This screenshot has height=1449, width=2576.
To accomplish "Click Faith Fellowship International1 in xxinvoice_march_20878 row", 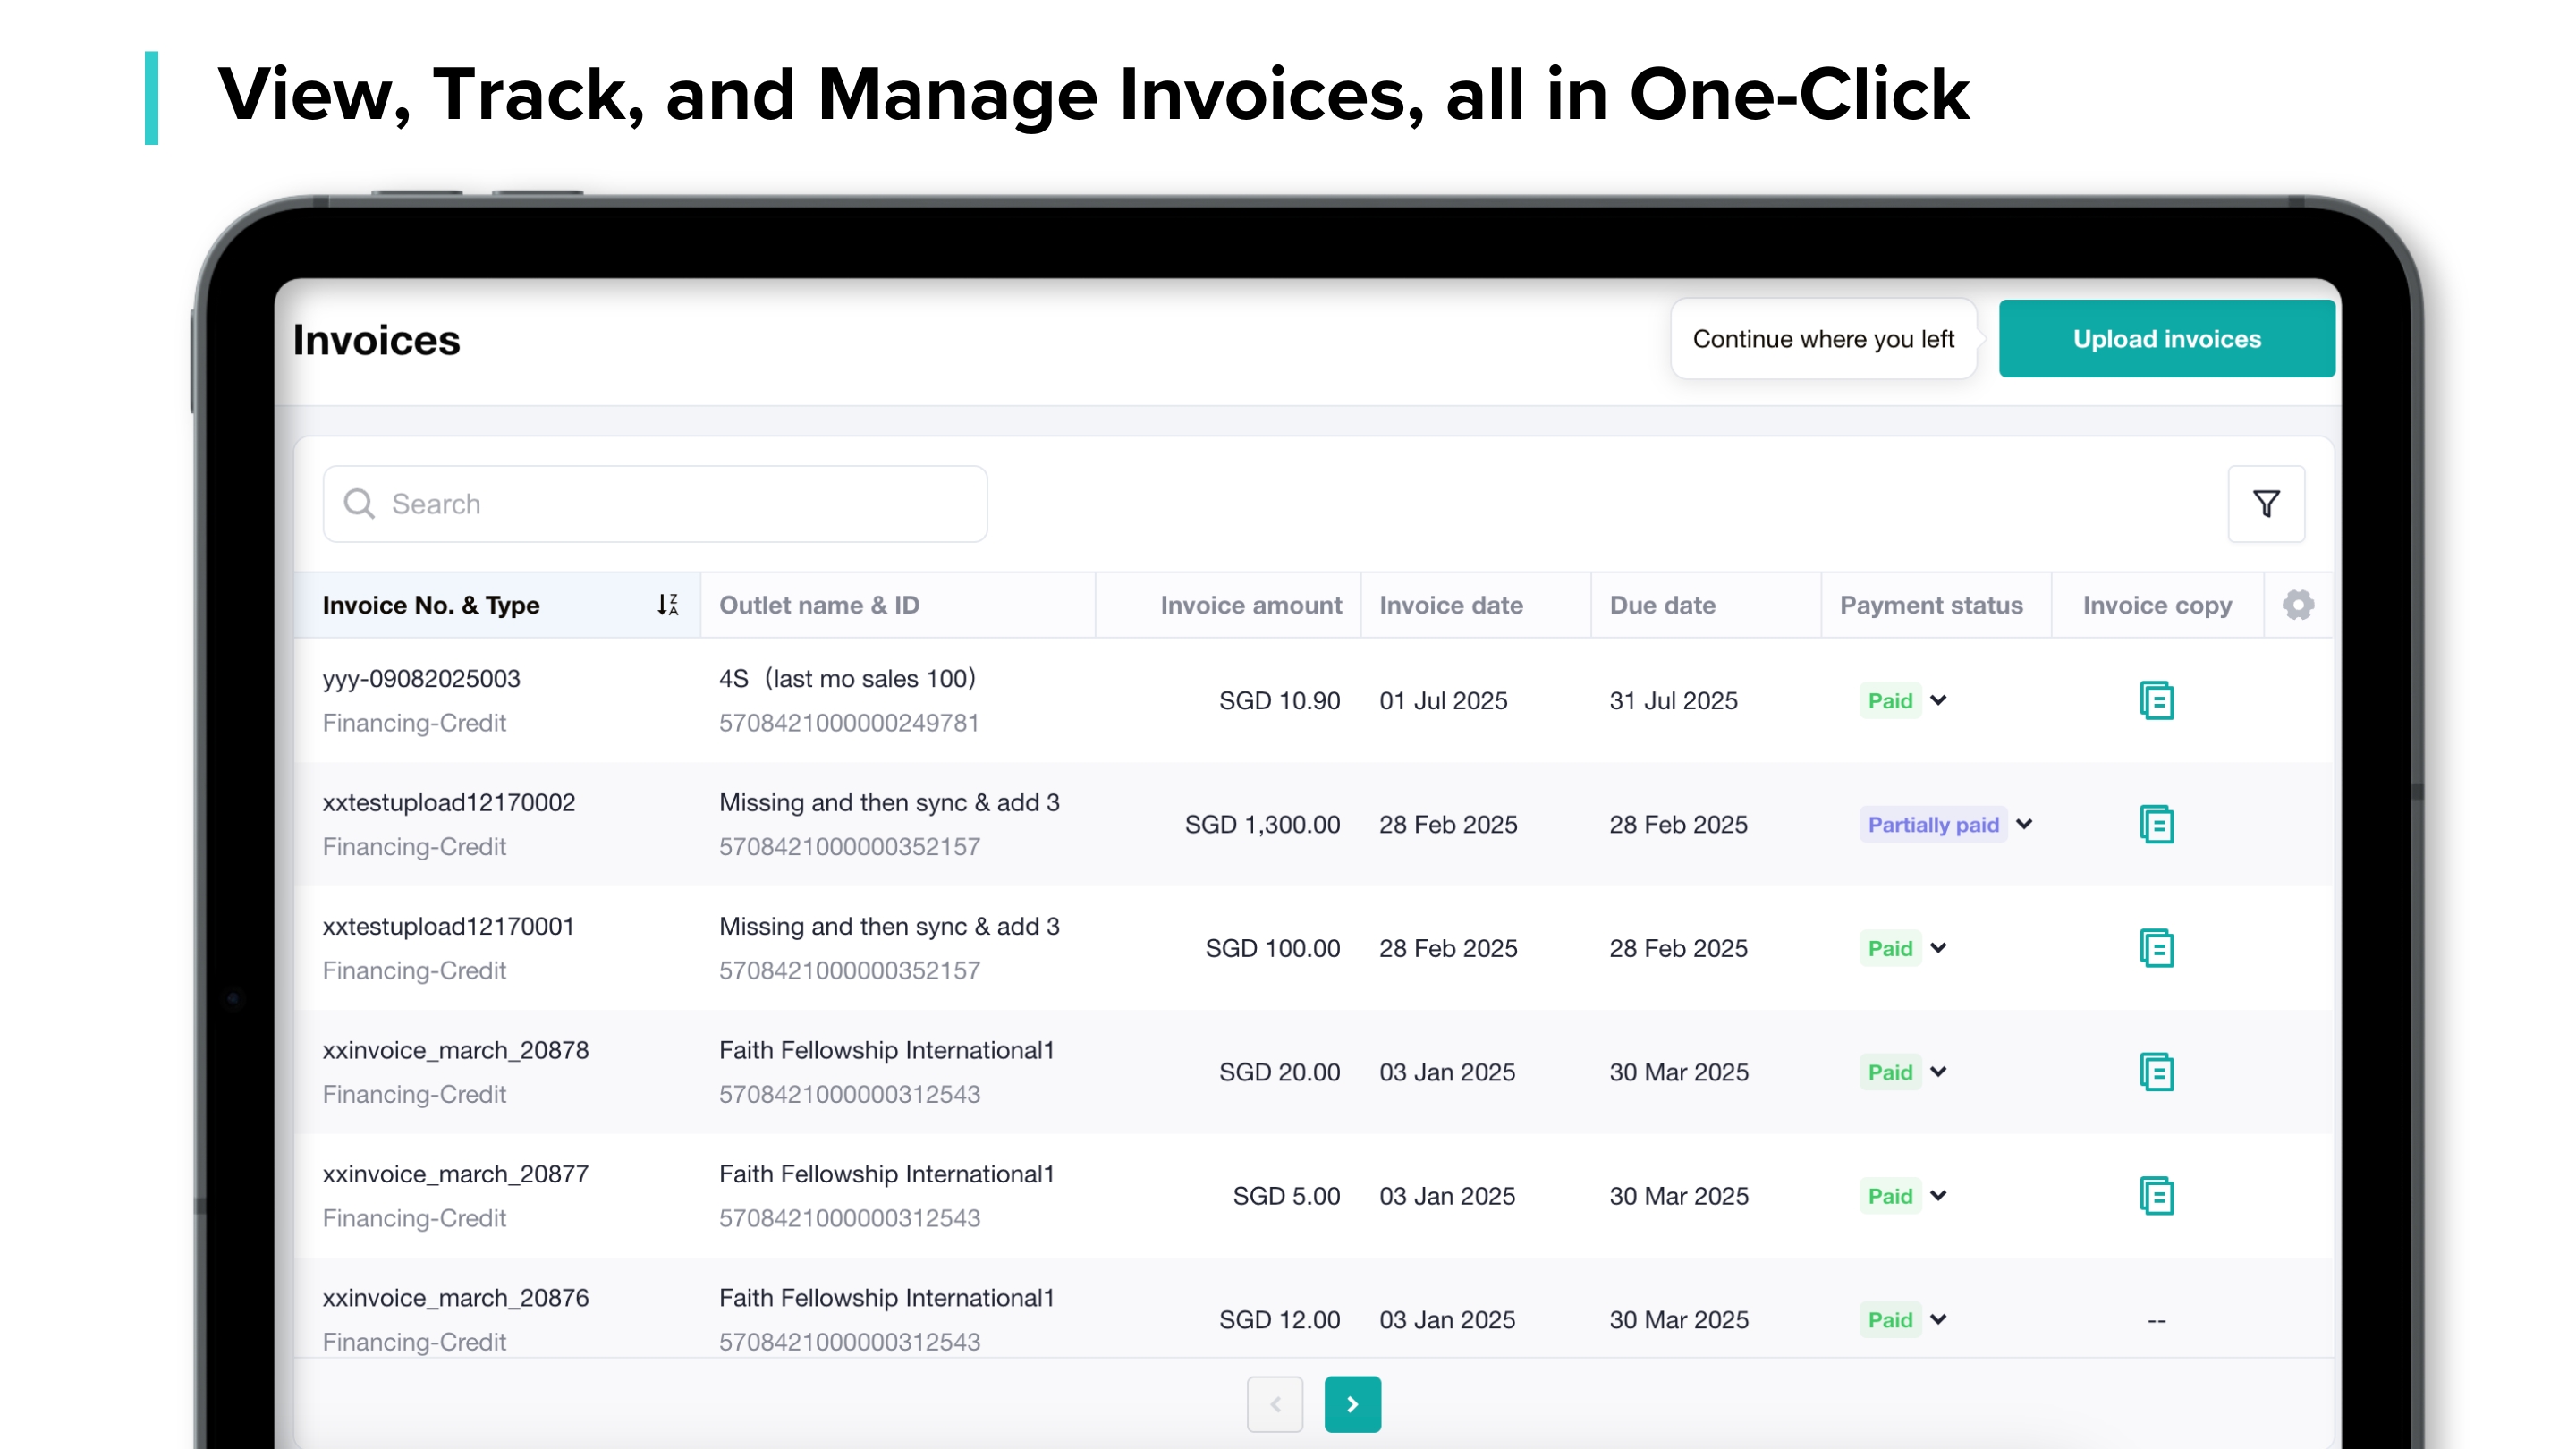I will (886, 1051).
